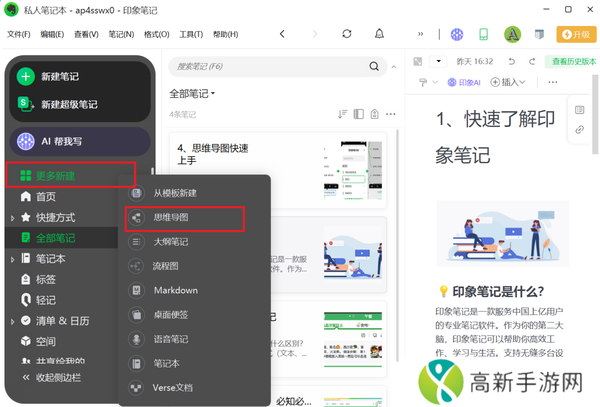Click the New Note (新建笔记) plus icon
This screenshot has height=407, width=600.
click(26, 77)
